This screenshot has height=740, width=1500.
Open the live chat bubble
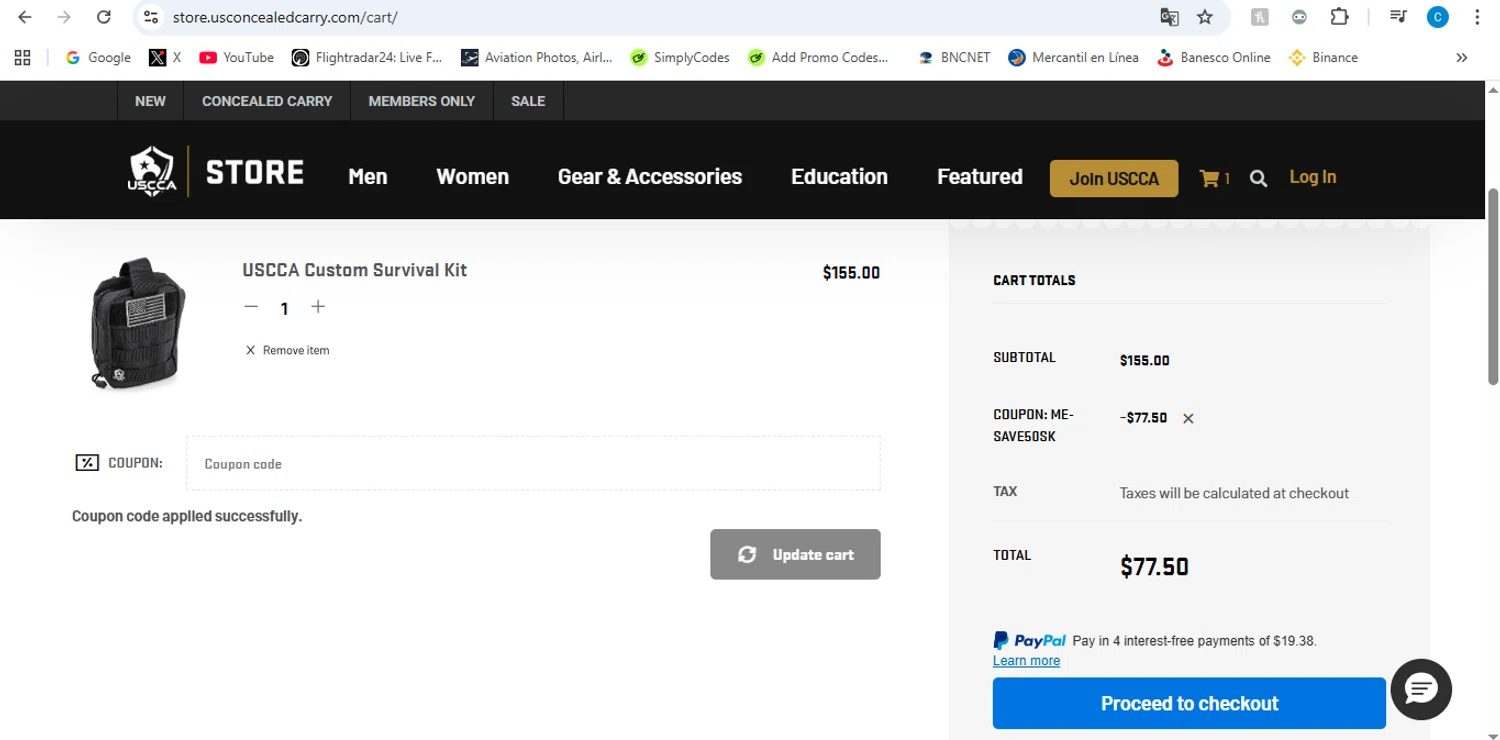pos(1421,689)
